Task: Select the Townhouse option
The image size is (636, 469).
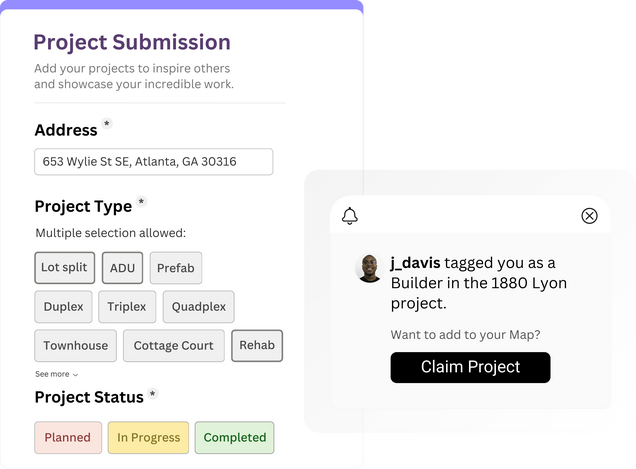Action: (x=75, y=346)
